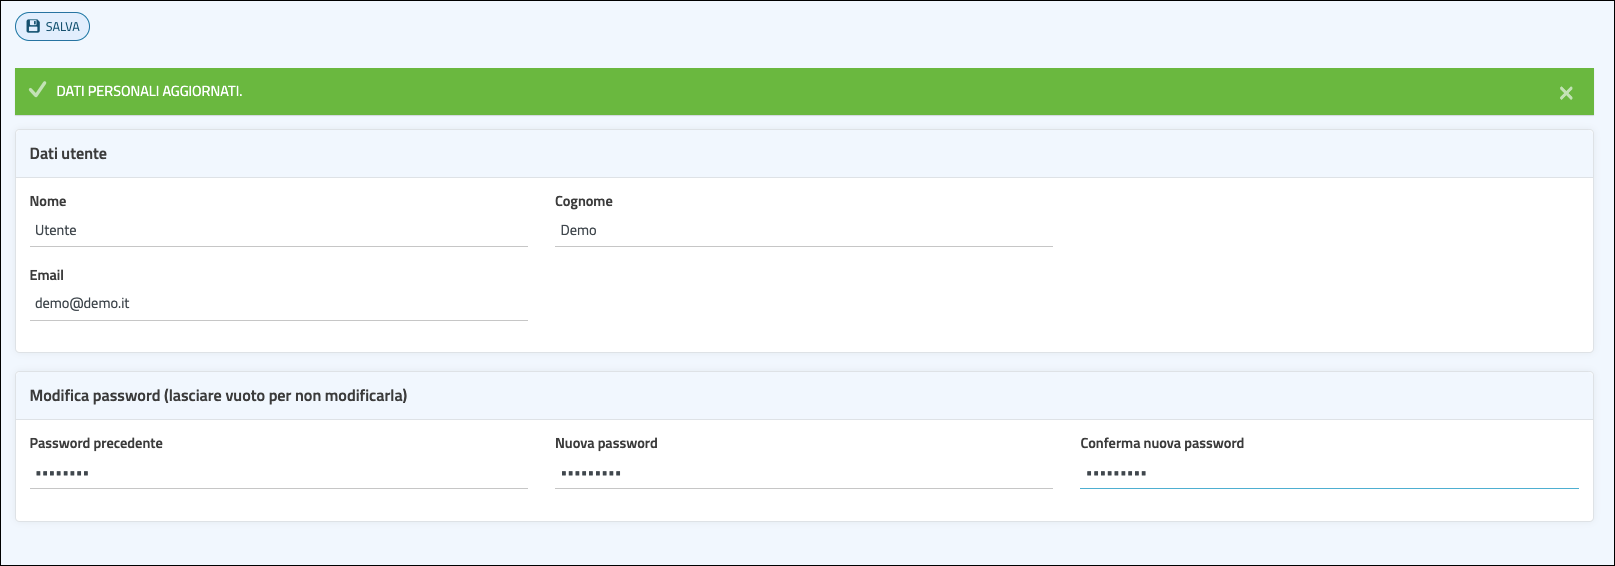1615x566 pixels.
Task: Click the floppy disk icon on Salva
Action: (x=33, y=27)
